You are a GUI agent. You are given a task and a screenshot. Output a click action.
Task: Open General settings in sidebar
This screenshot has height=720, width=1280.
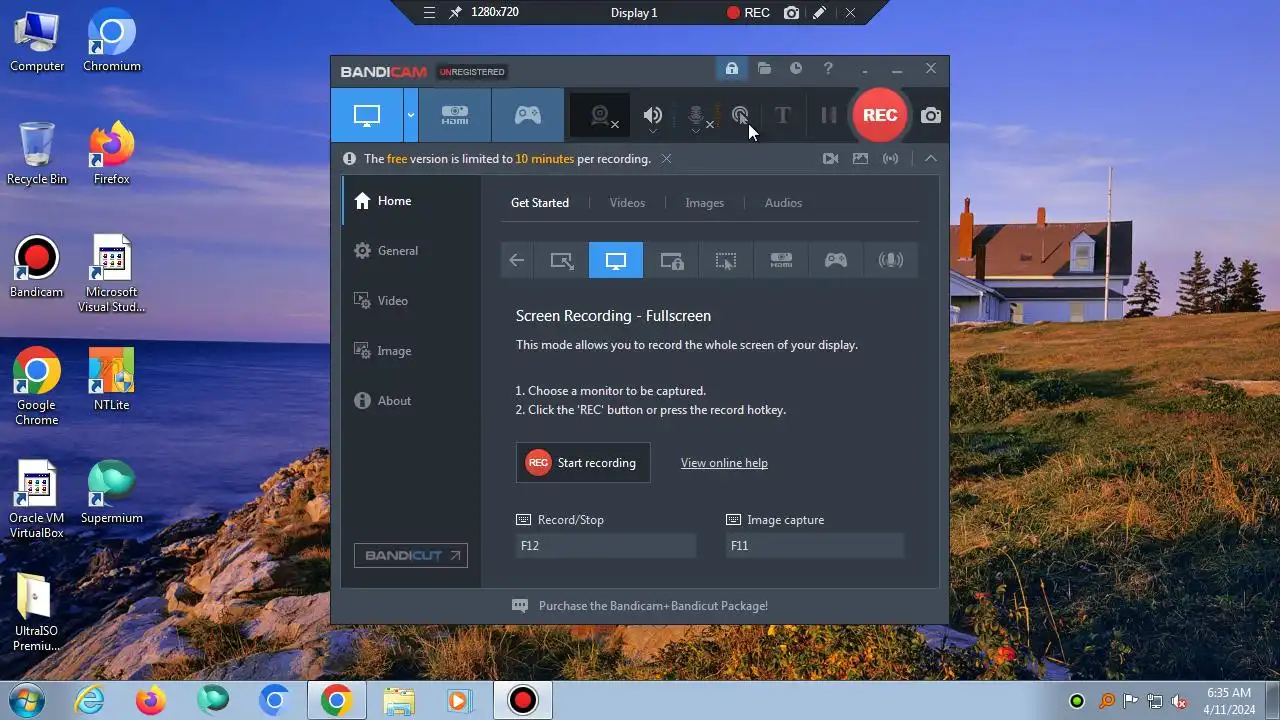click(411, 251)
